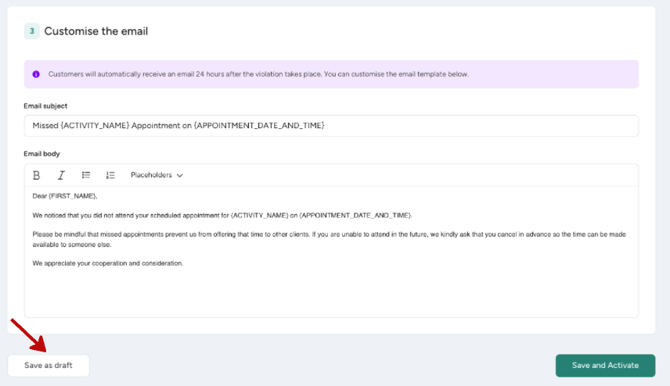Click 'We appreciate your cooperation and consideration.'

point(108,263)
